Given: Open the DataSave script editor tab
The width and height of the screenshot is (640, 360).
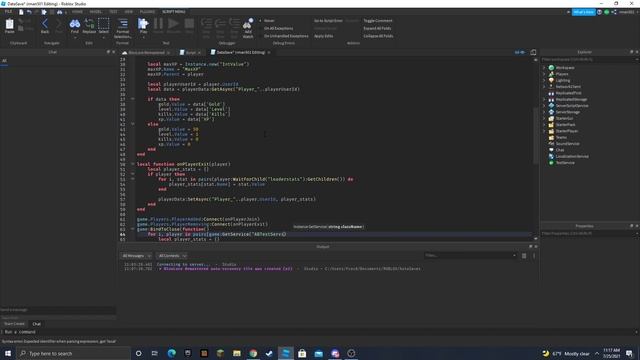Looking at the screenshot, I should [240, 53].
